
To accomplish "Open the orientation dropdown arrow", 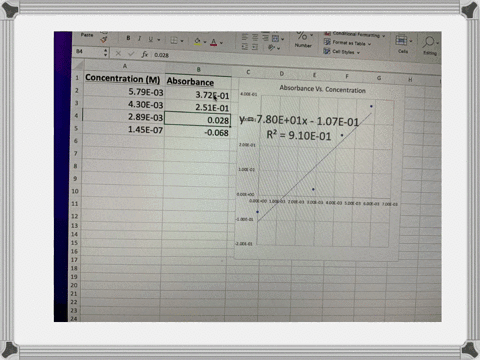I will 278,49.
